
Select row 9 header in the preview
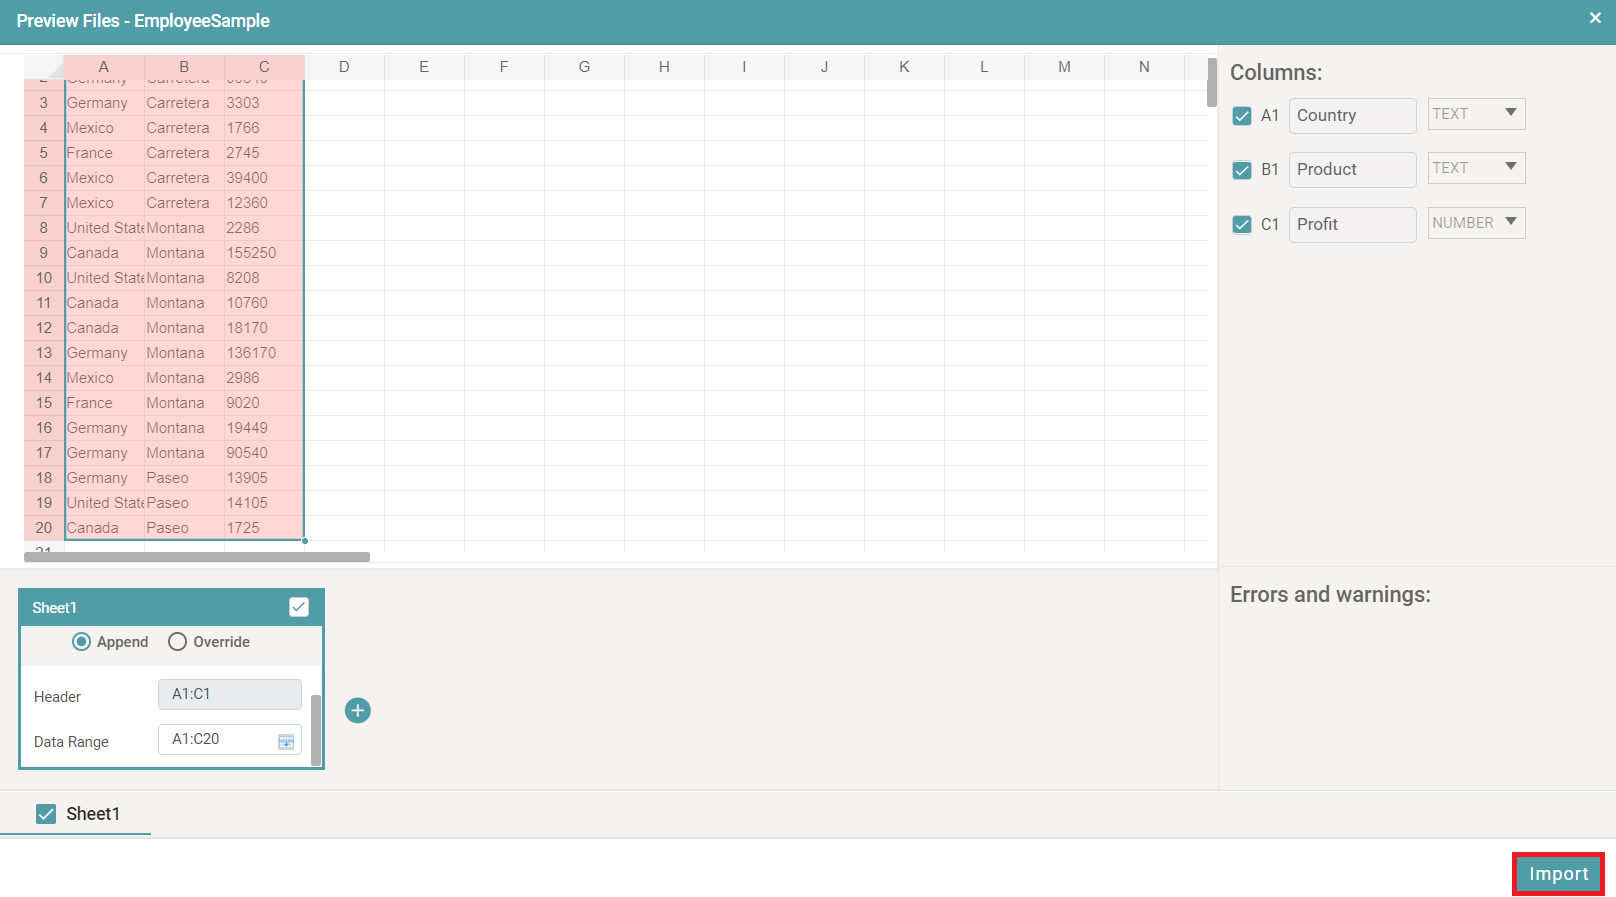[44, 253]
